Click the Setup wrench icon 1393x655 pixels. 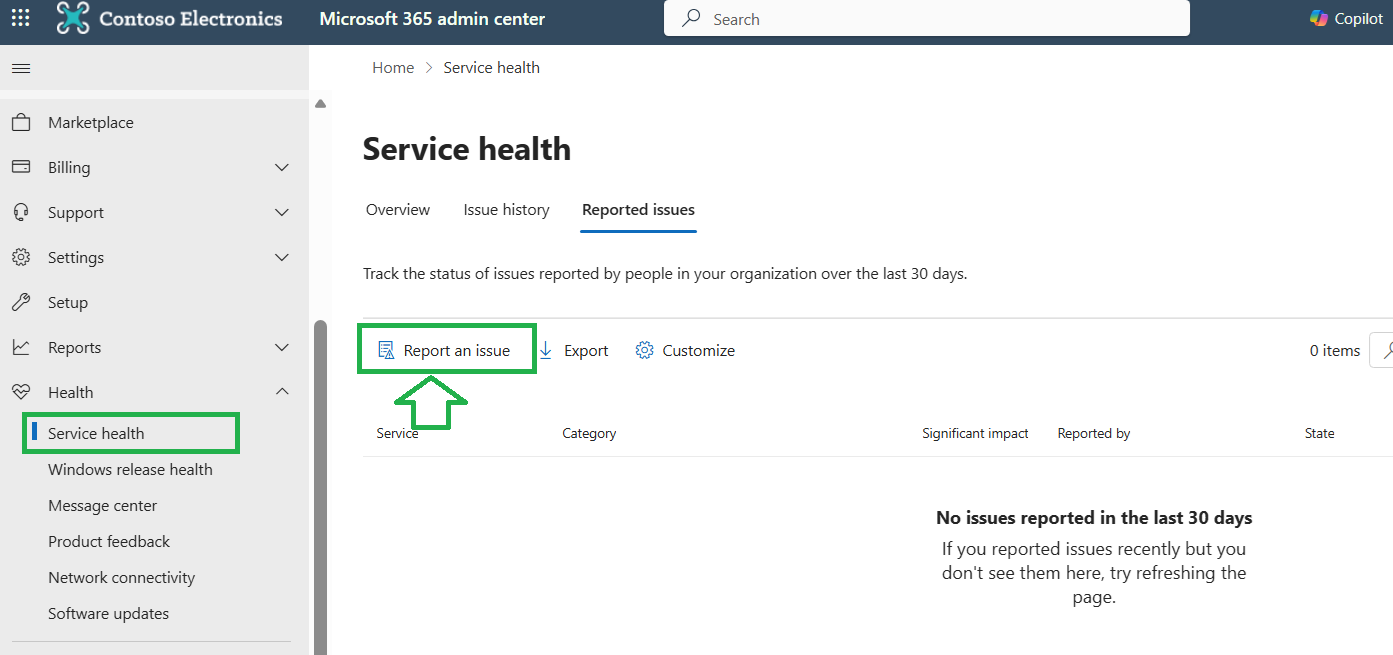click(x=21, y=302)
